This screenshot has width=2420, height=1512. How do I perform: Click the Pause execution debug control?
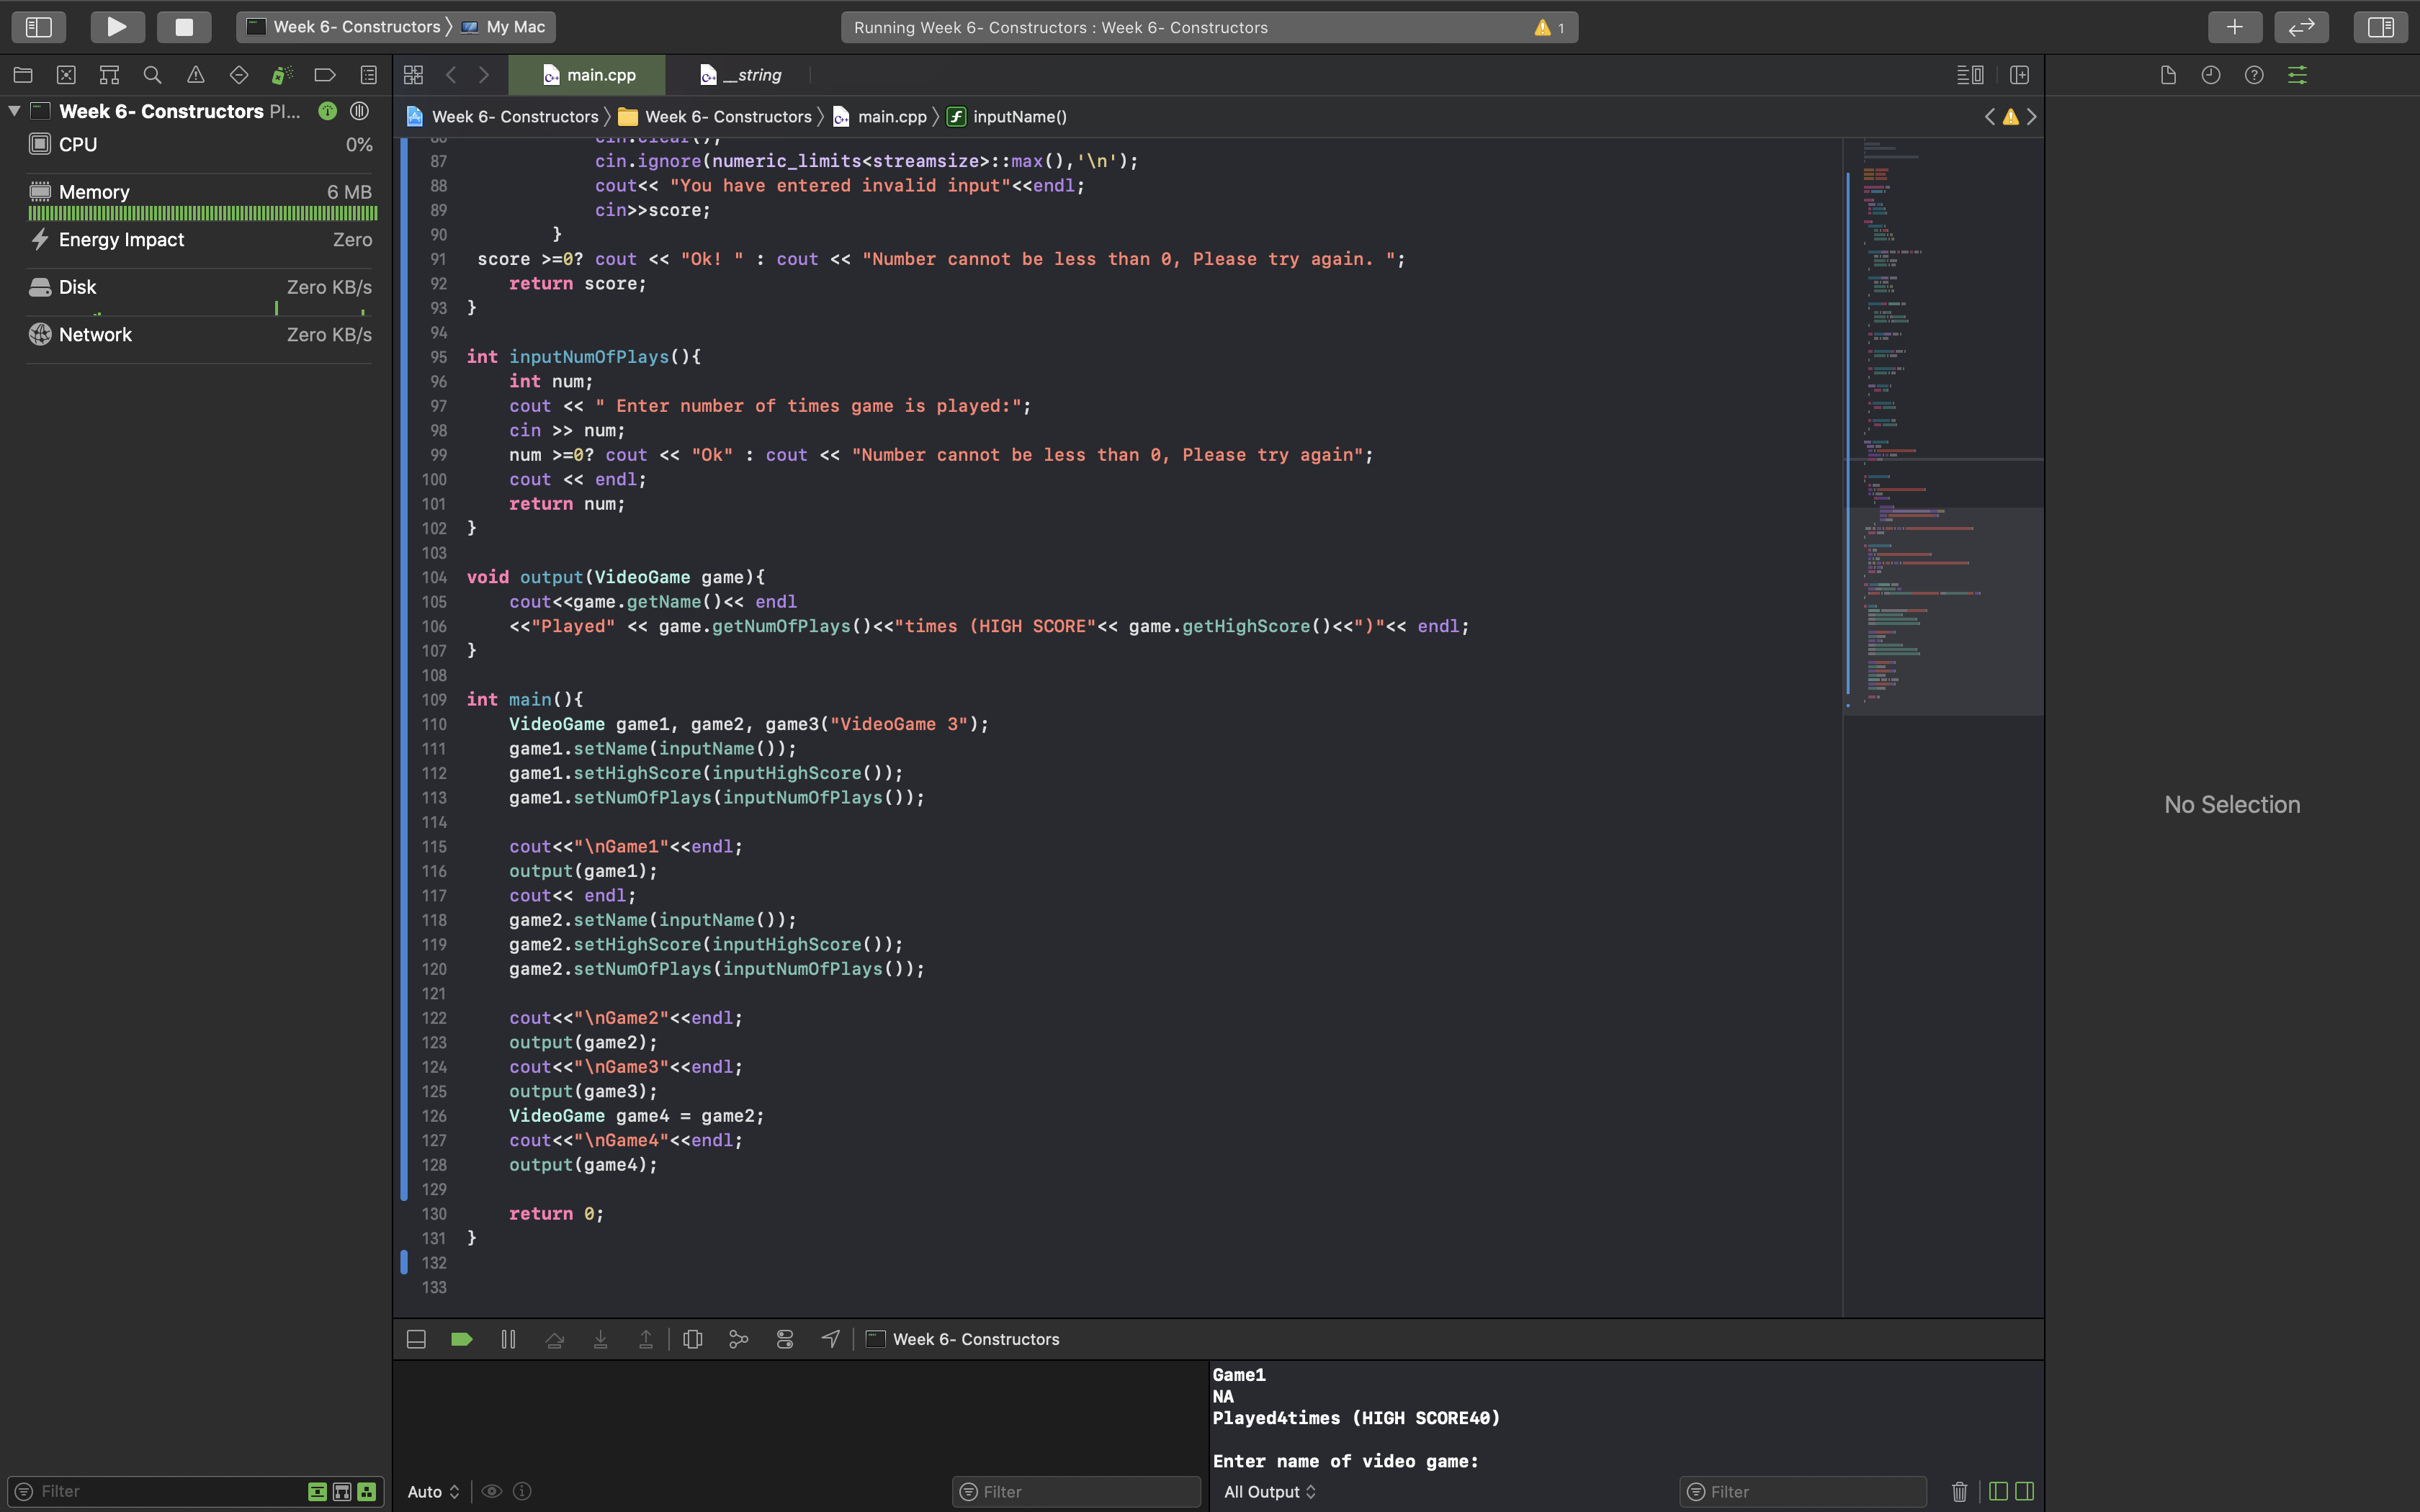508,1339
